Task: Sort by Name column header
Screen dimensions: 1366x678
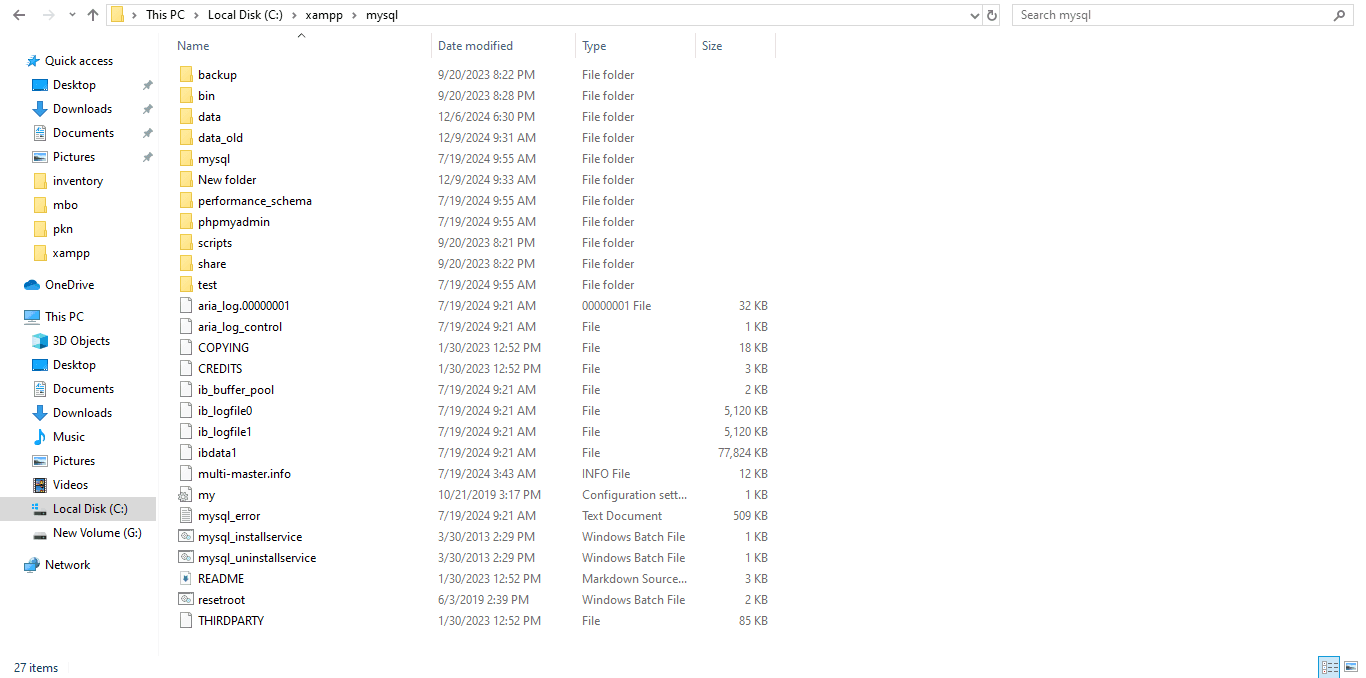Action: (193, 46)
